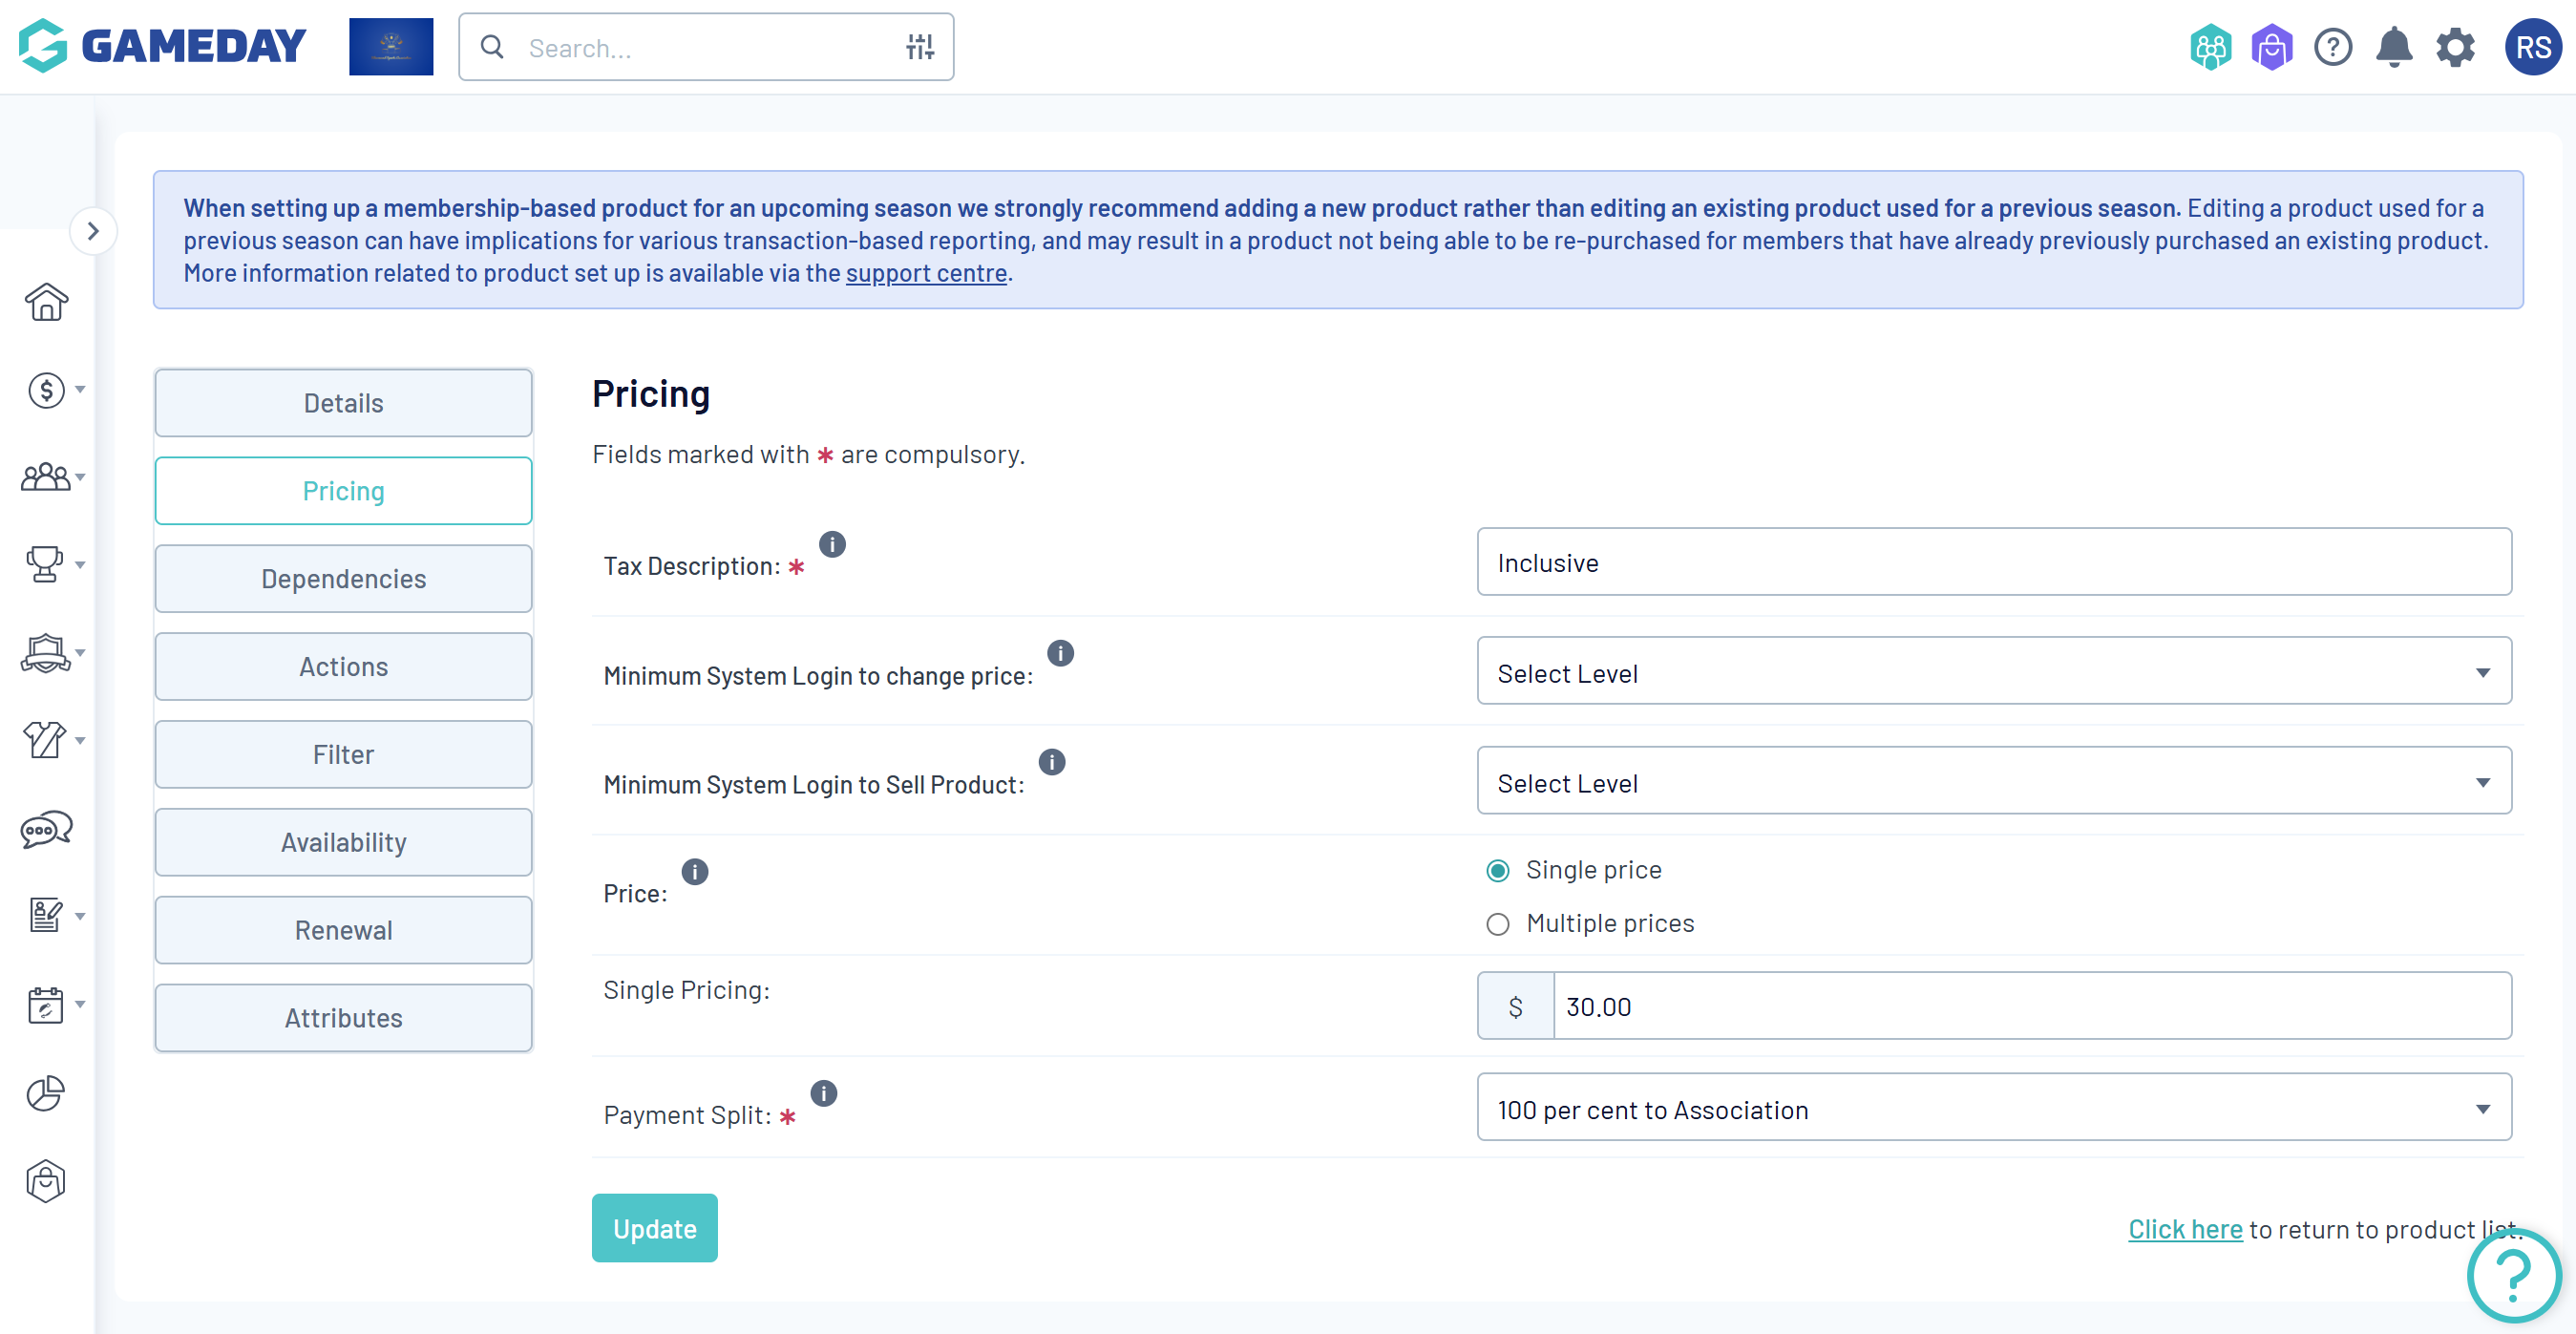Open the settings gear icon

coord(2455,47)
